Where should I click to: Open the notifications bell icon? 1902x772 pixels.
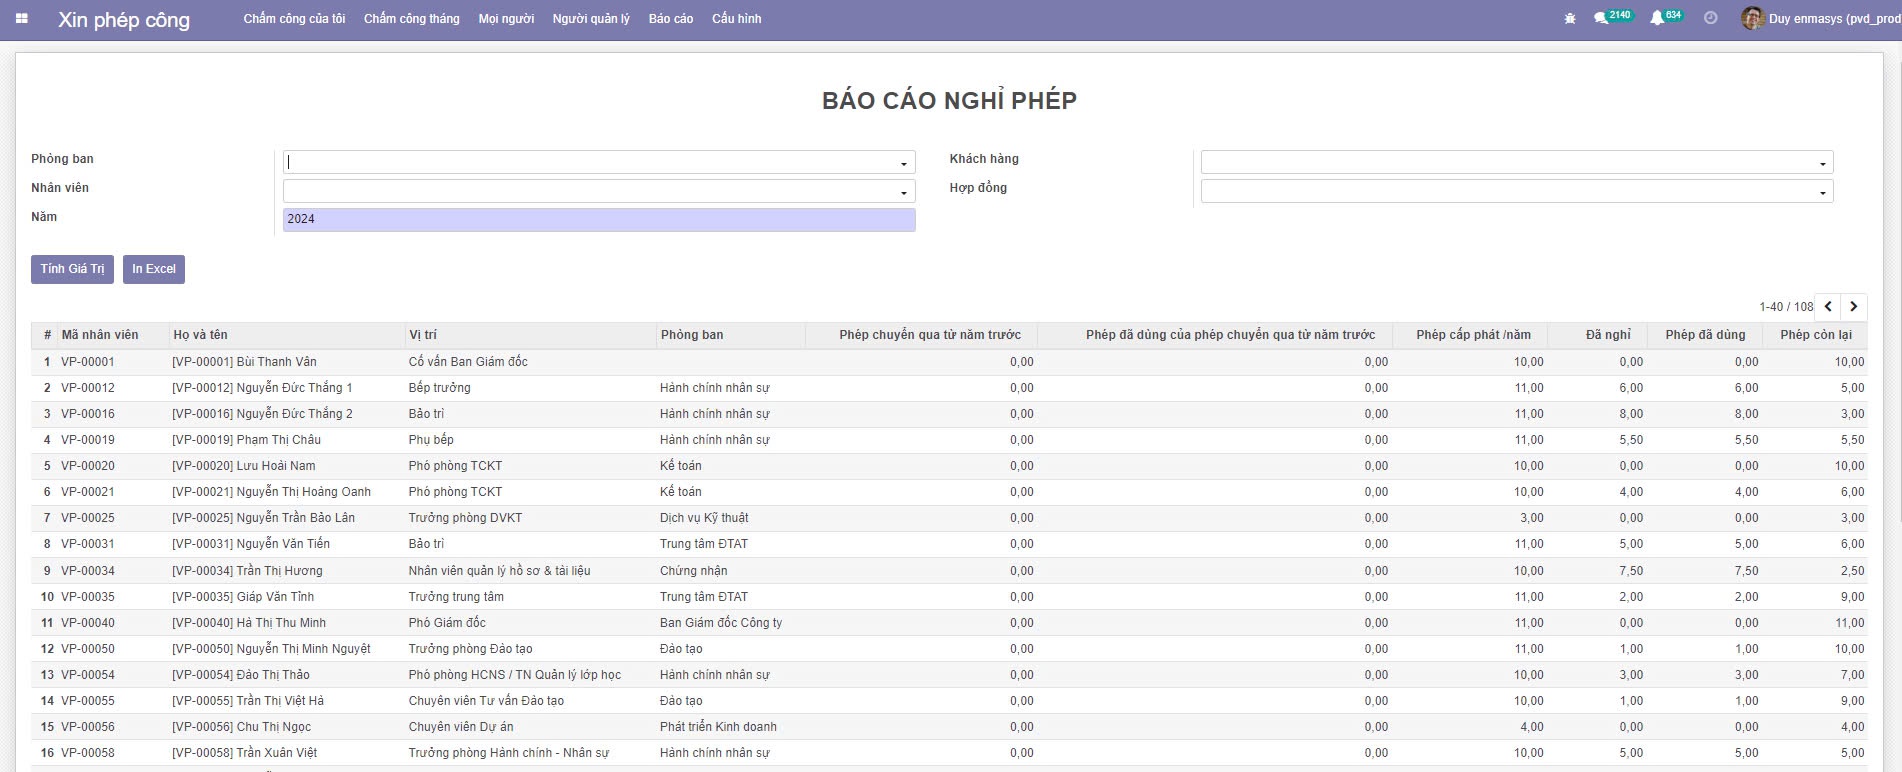tap(1657, 18)
